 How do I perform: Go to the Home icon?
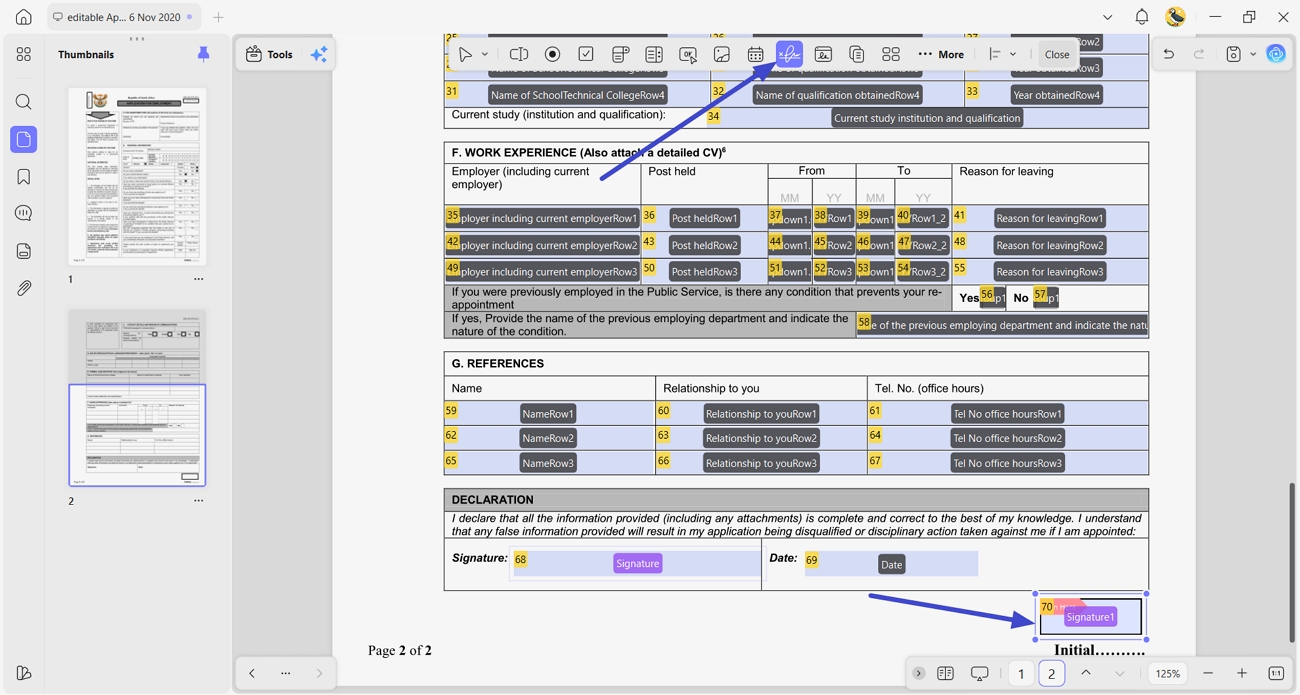point(24,17)
